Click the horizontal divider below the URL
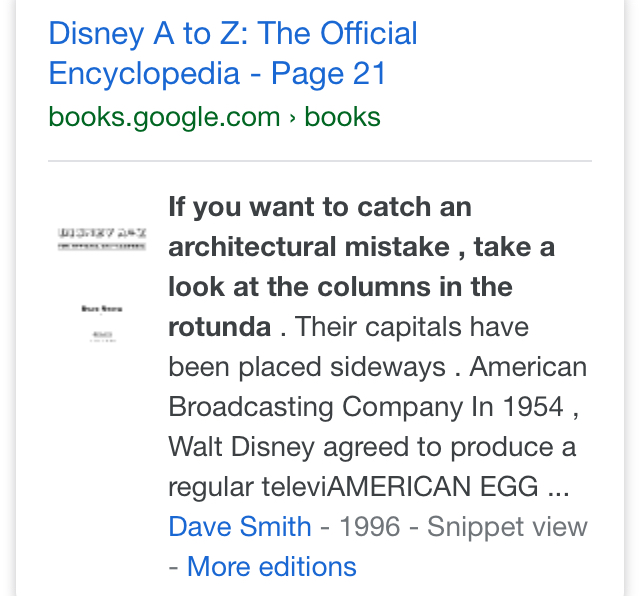 pos(320,161)
